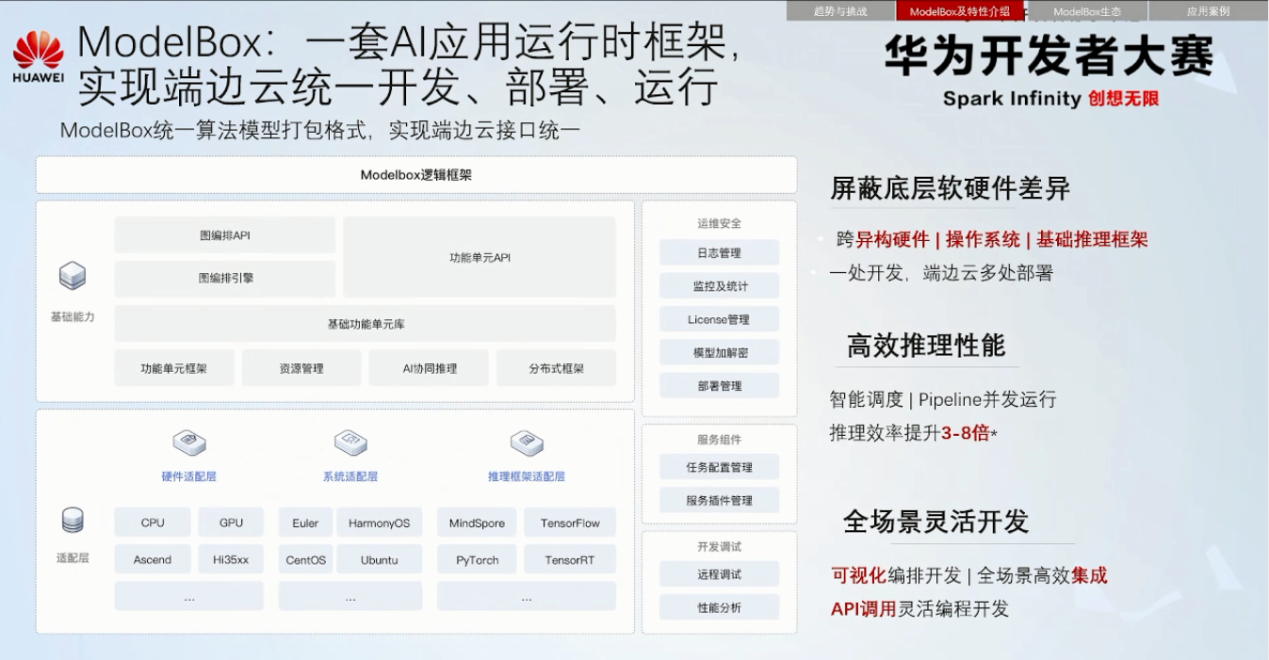Switch to the 趋势与挑战 tab
This screenshot has height=660, width=1269.
841,11
